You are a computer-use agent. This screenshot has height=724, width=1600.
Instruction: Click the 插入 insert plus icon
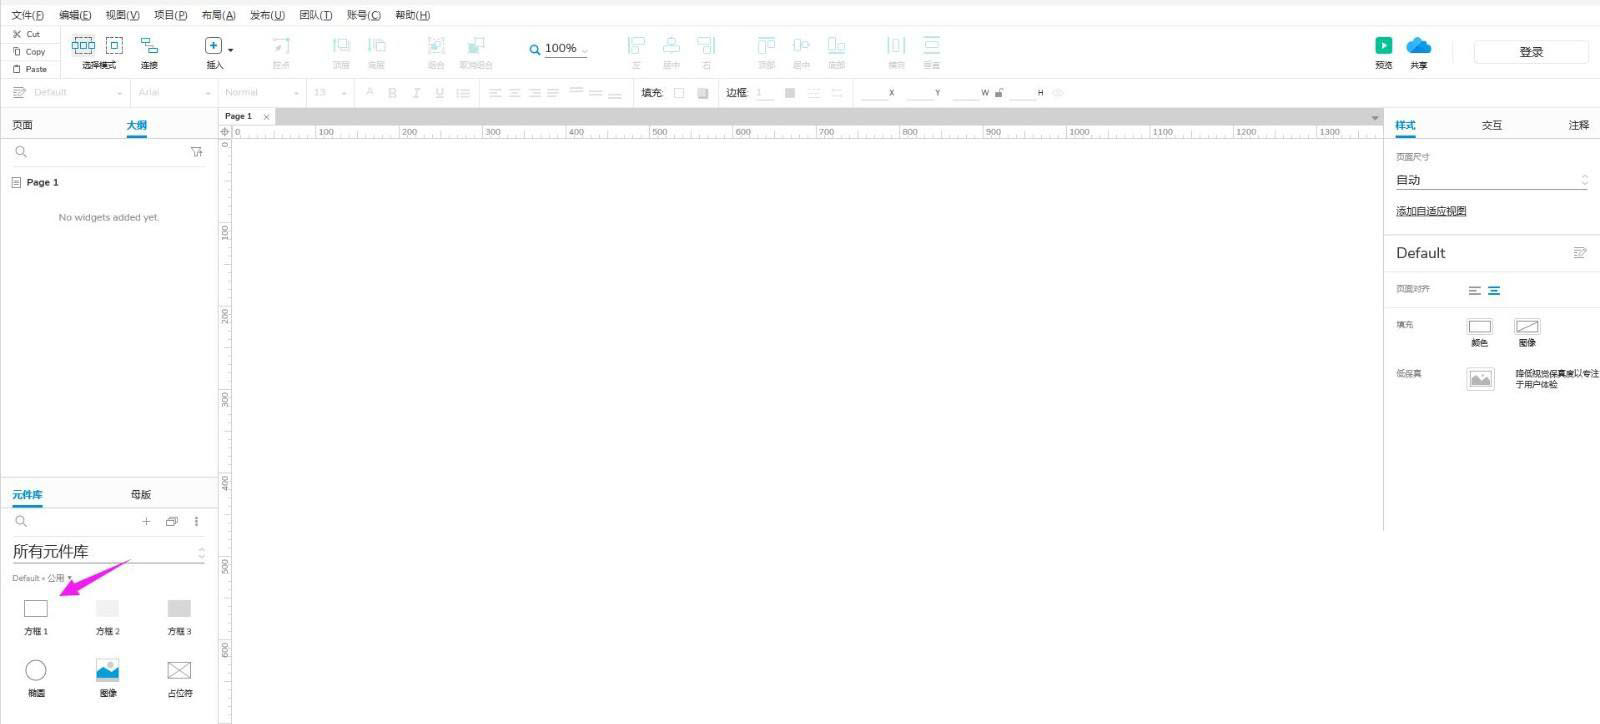point(213,46)
